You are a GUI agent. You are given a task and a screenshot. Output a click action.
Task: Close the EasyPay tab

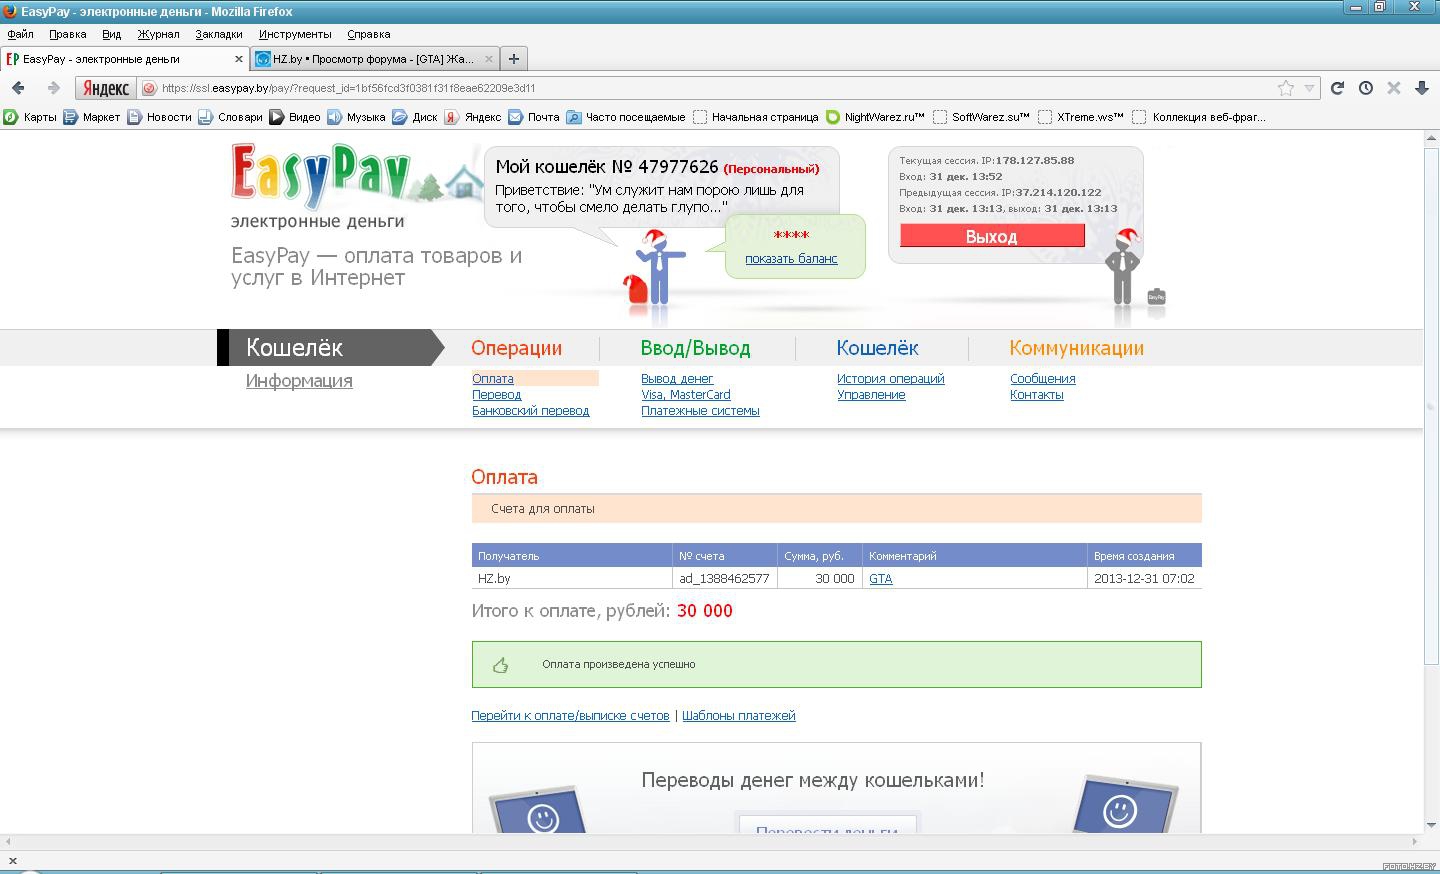click(239, 59)
